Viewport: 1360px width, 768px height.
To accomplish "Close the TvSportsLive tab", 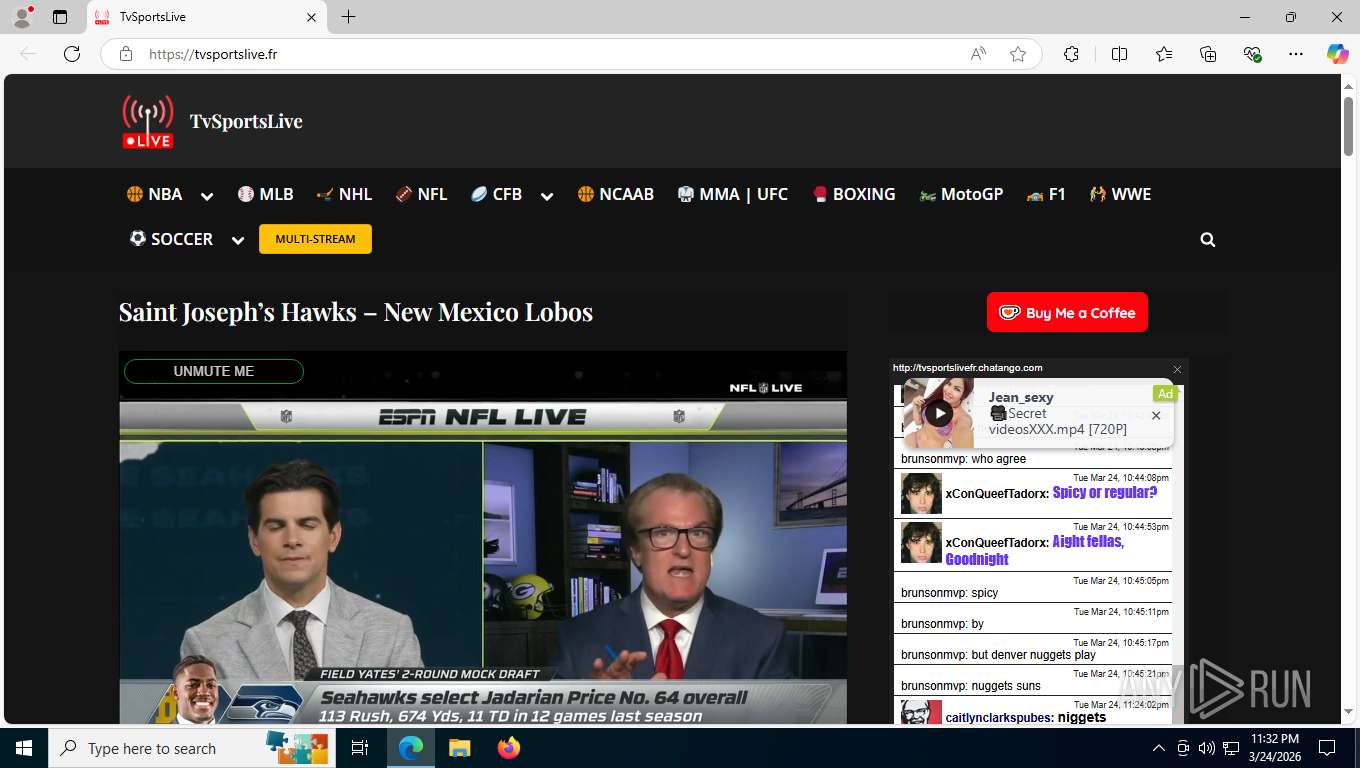I will tap(311, 17).
